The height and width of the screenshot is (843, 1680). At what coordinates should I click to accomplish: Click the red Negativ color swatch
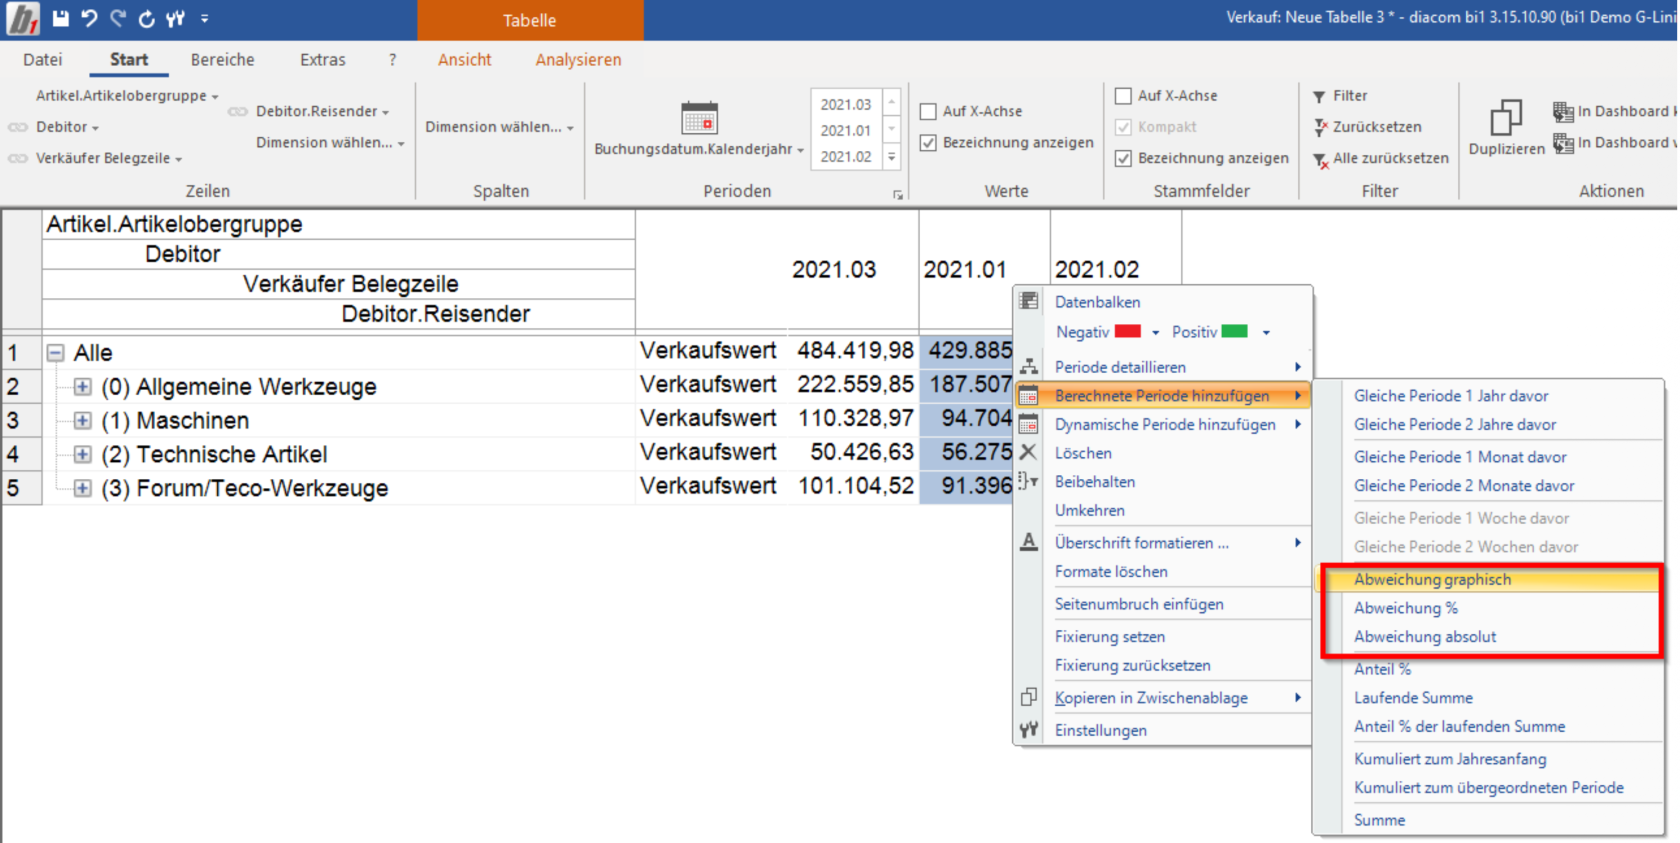pyautogui.click(x=1128, y=331)
